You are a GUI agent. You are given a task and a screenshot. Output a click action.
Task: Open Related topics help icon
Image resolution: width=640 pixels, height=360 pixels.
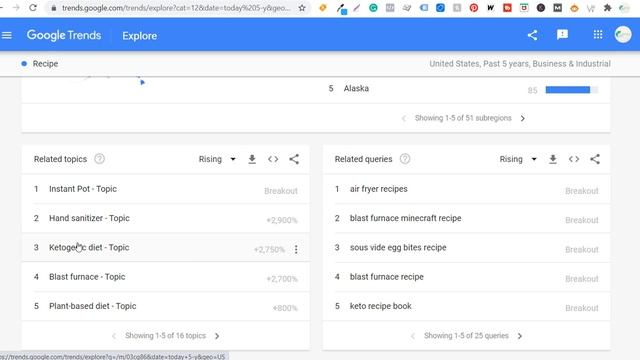pyautogui.click(x=99, y=159)
